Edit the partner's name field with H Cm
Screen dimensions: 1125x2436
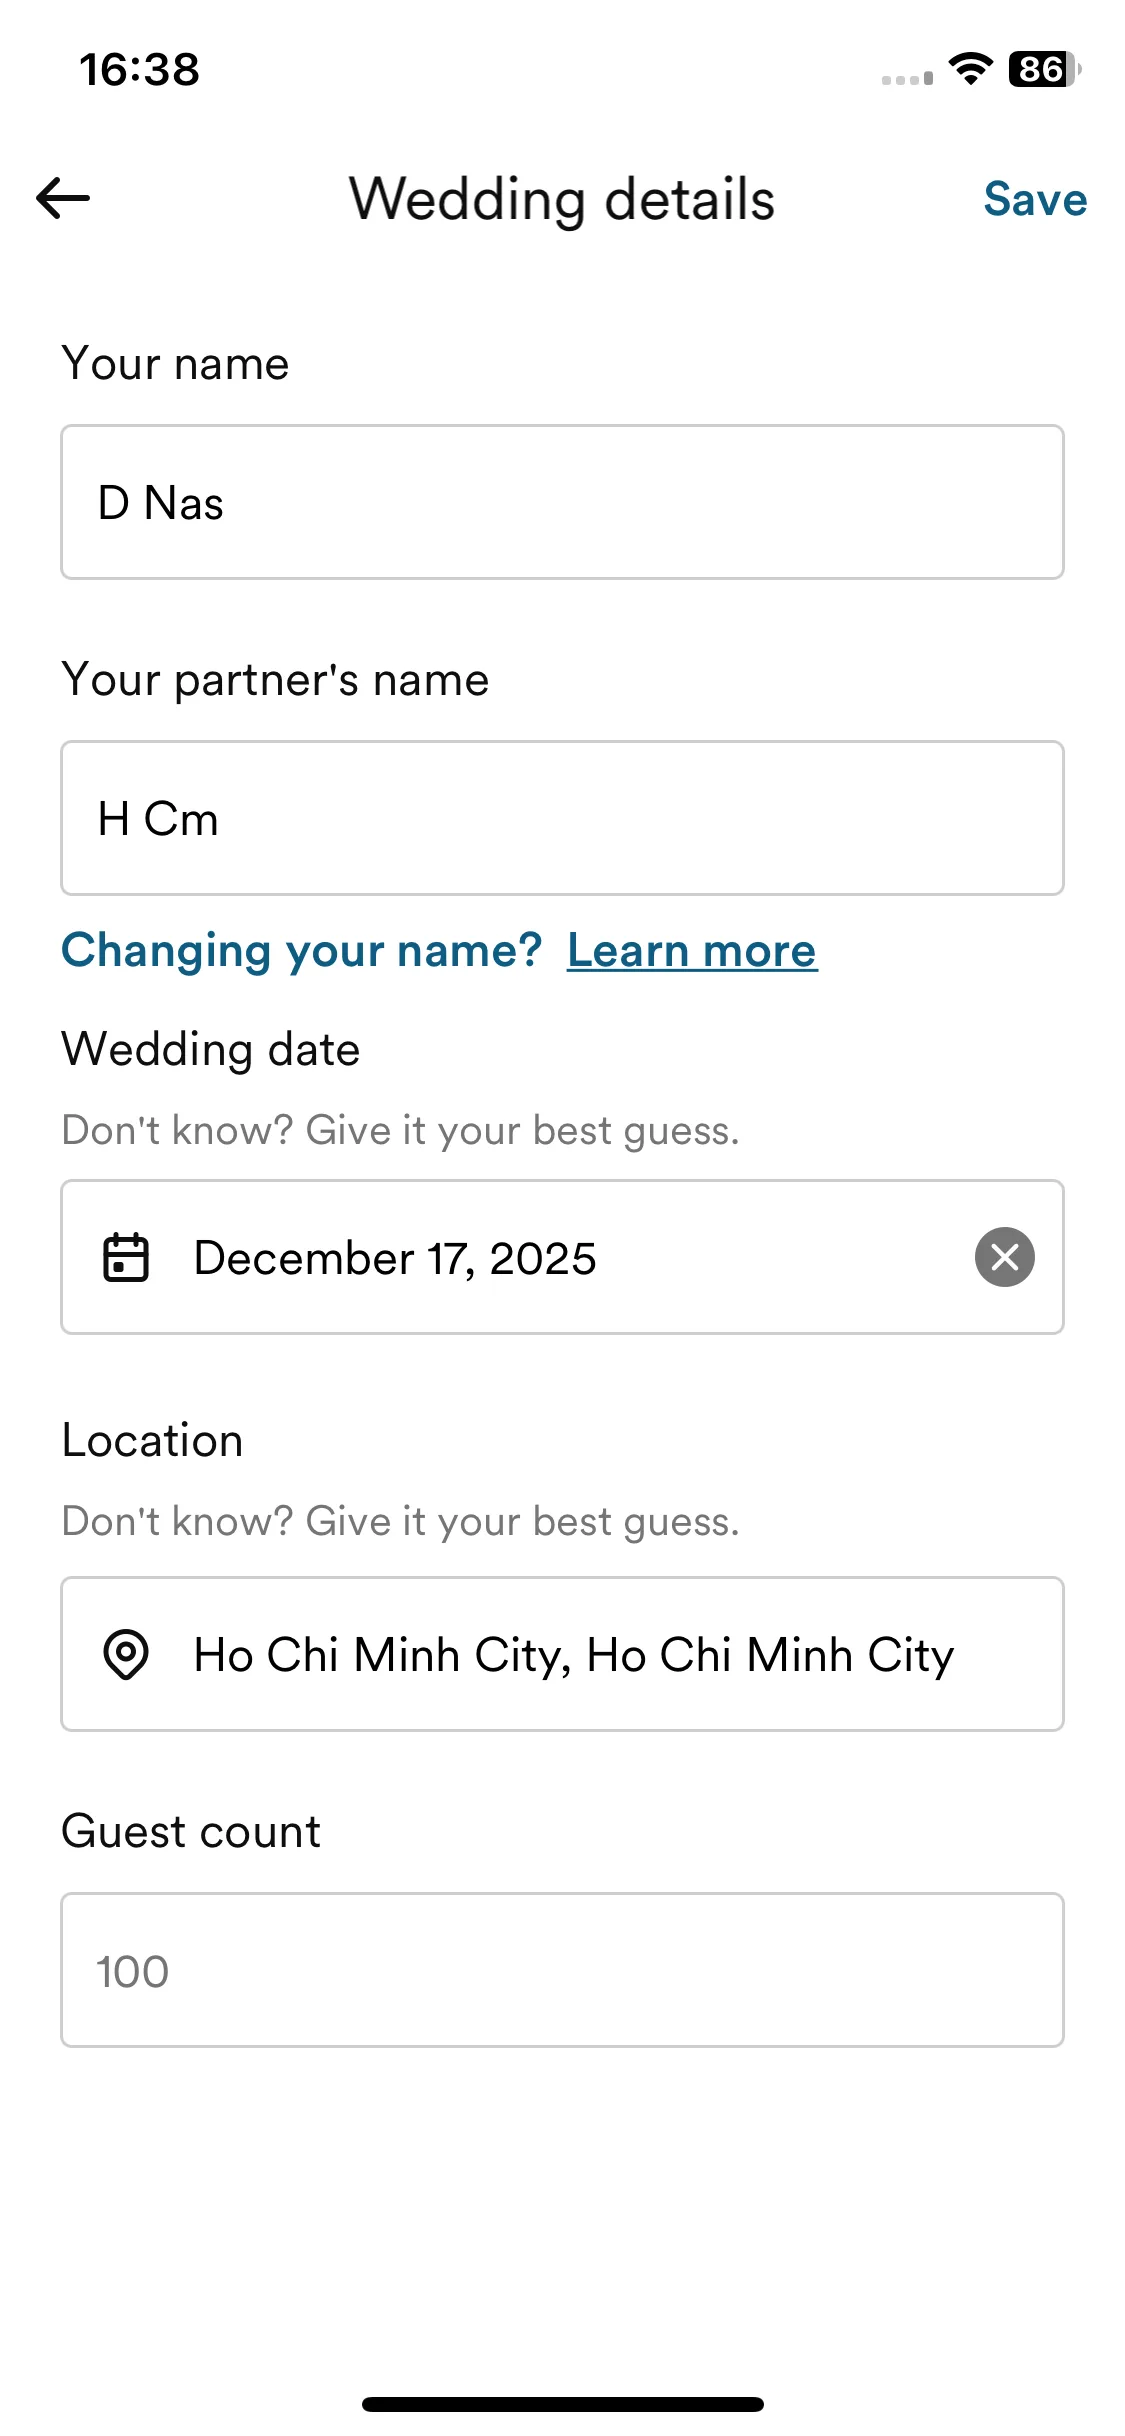tap(562, 818)
